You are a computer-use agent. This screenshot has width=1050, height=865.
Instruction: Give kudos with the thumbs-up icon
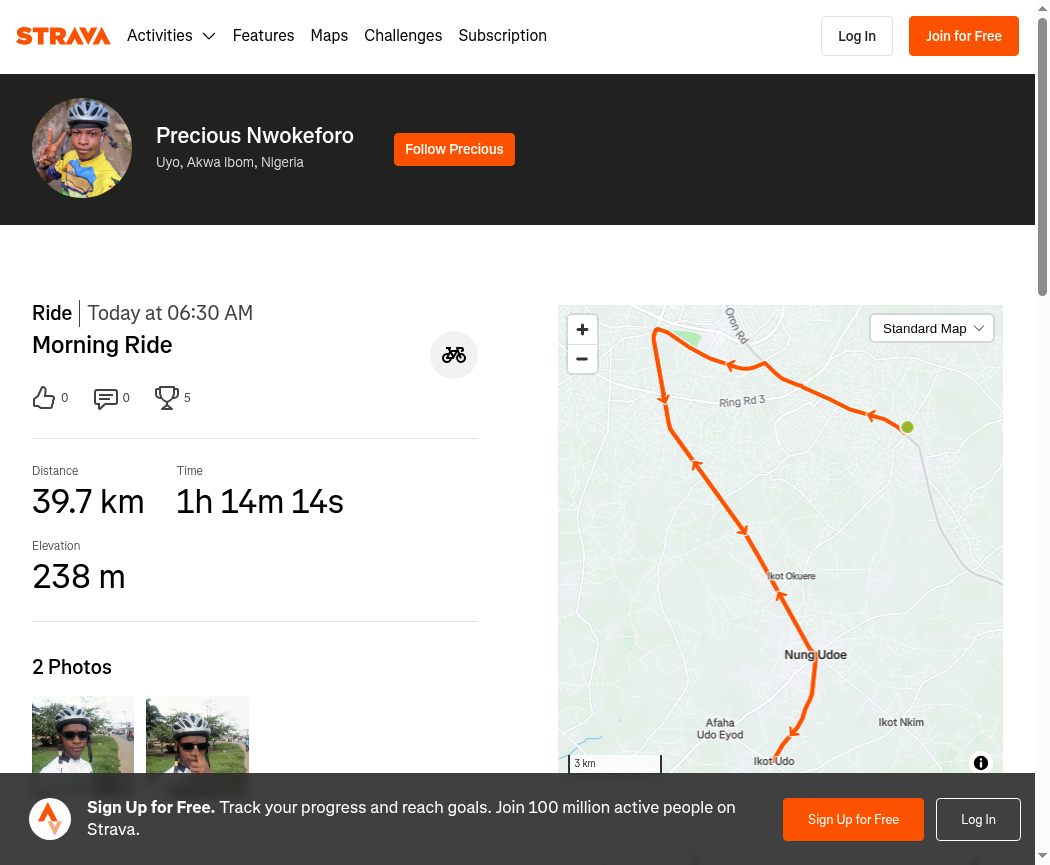(x=44, y=398)
